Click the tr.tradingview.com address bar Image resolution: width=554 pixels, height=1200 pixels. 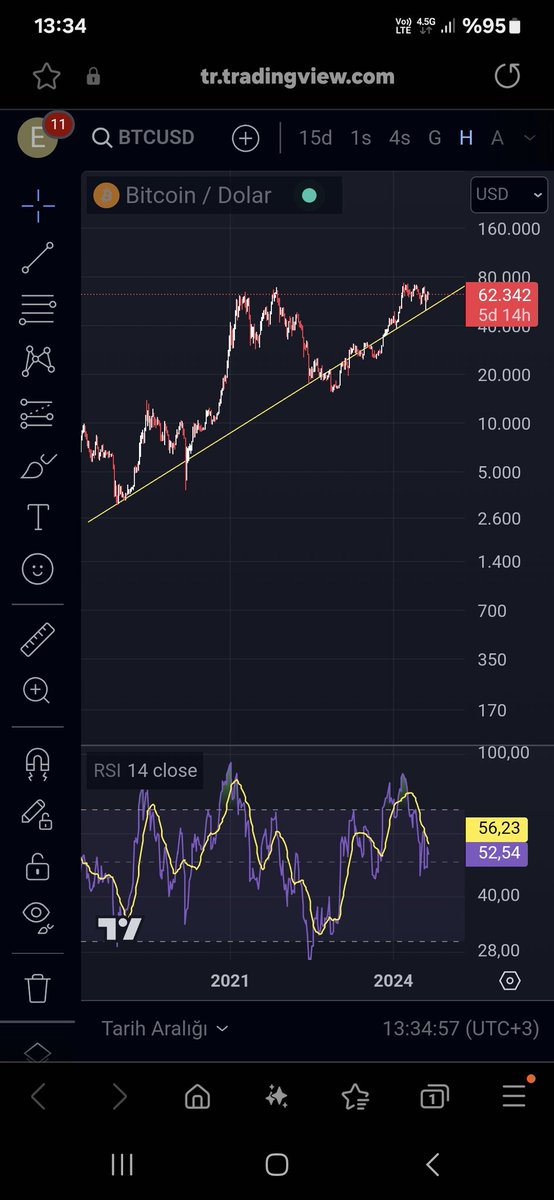(297, 76)
